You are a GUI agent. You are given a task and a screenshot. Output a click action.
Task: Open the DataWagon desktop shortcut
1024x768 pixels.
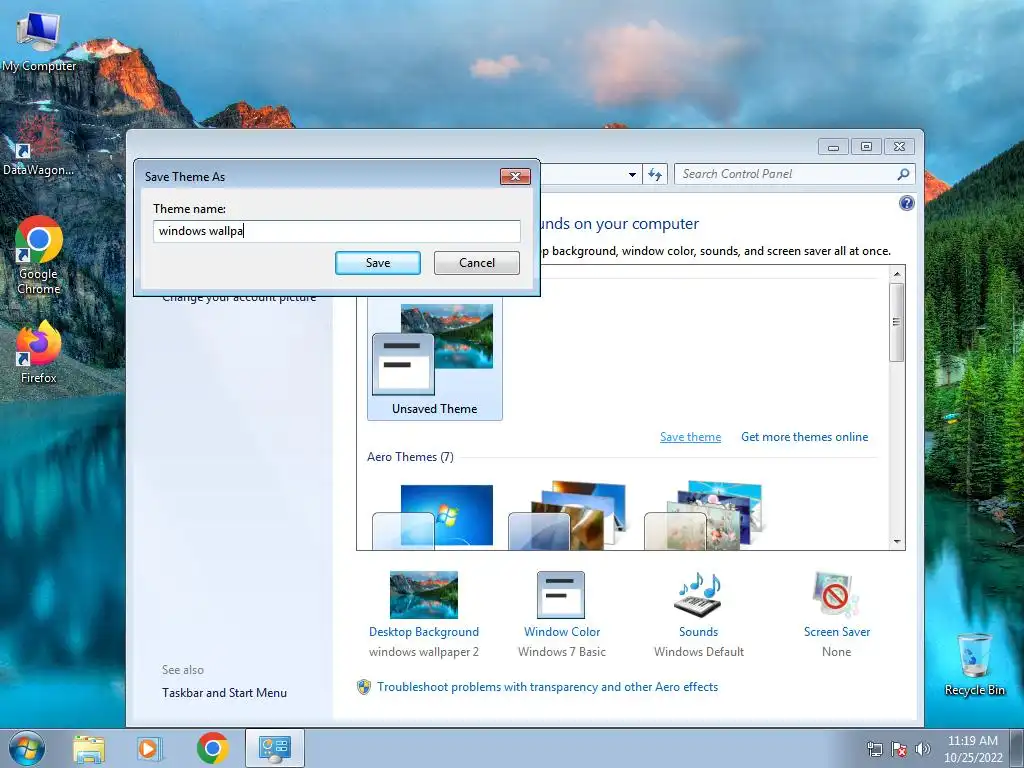(x=38, y=145)
